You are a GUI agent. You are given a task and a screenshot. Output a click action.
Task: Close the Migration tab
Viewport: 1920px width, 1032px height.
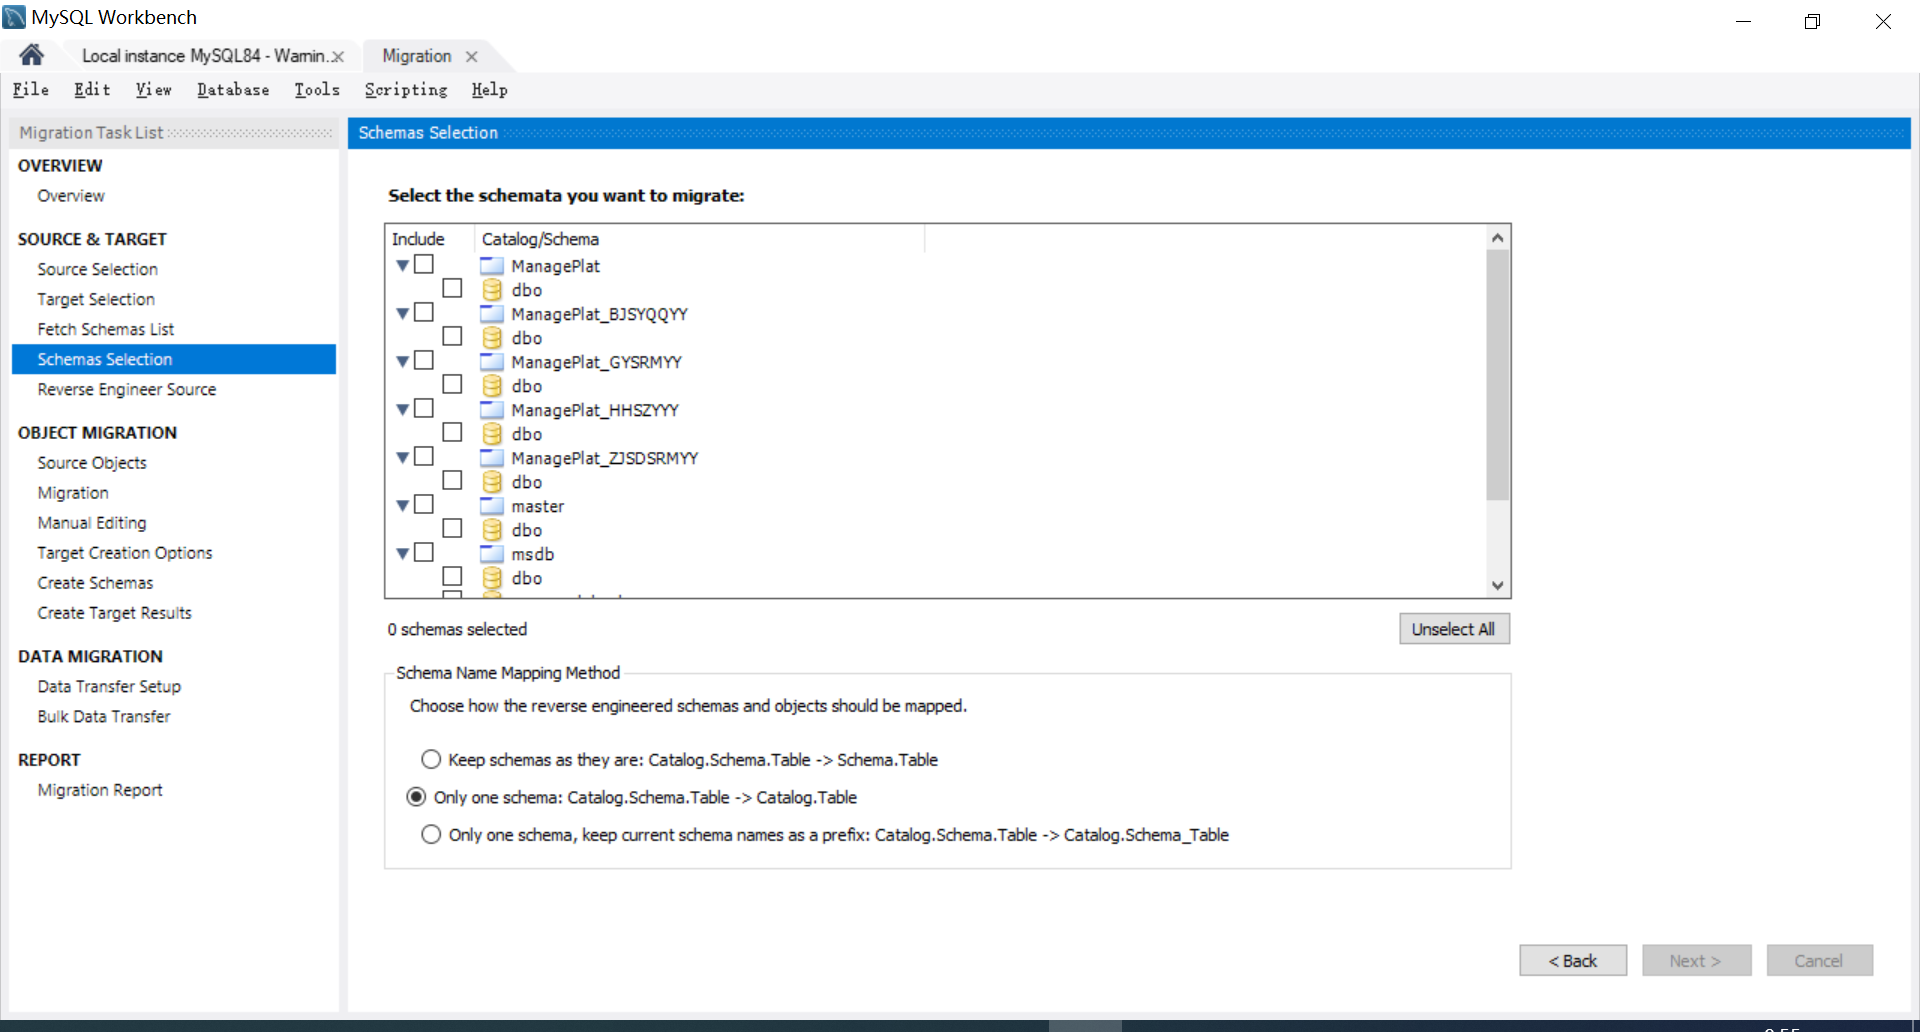472,57
